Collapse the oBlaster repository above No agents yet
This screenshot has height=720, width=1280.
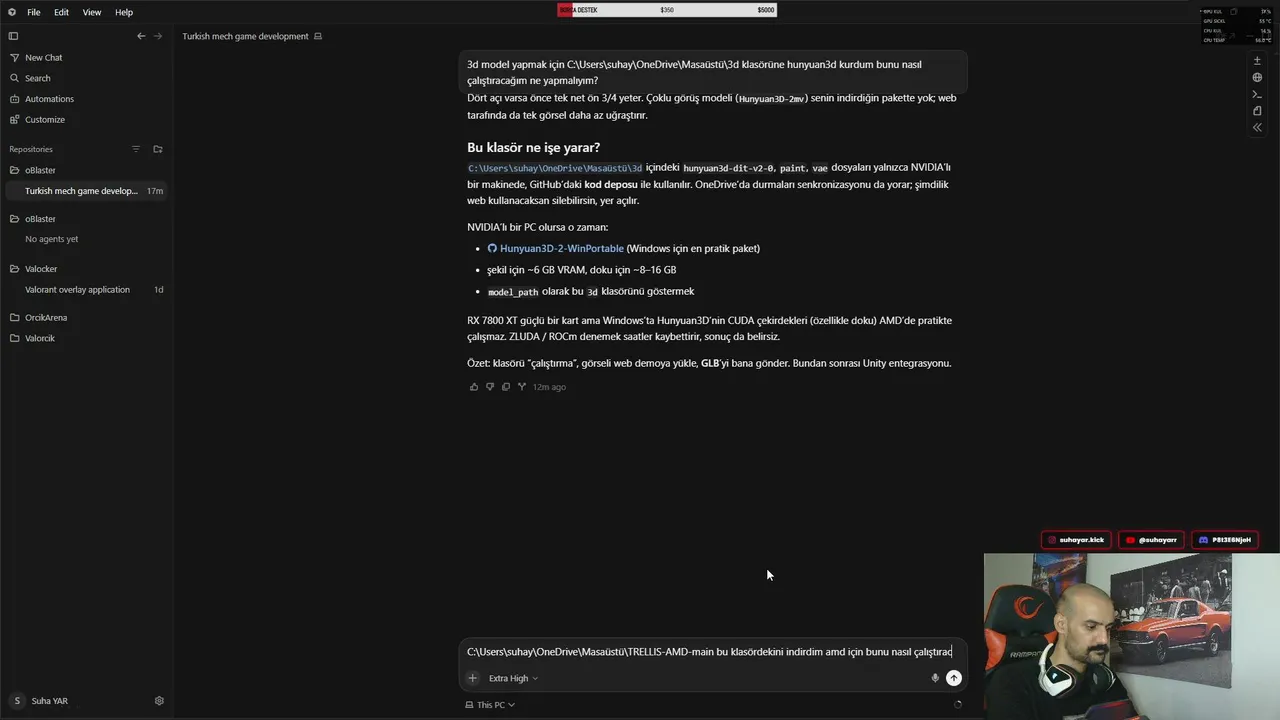86,219
